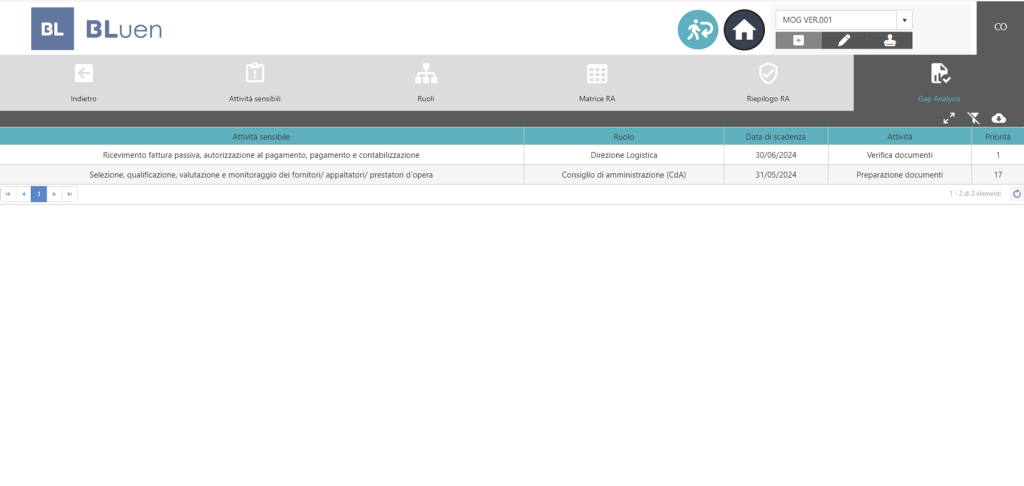Click Verifica documenti cell
Image resolution: width=1024 pixels, height=486 pixels.
click(x=899, y=155)
